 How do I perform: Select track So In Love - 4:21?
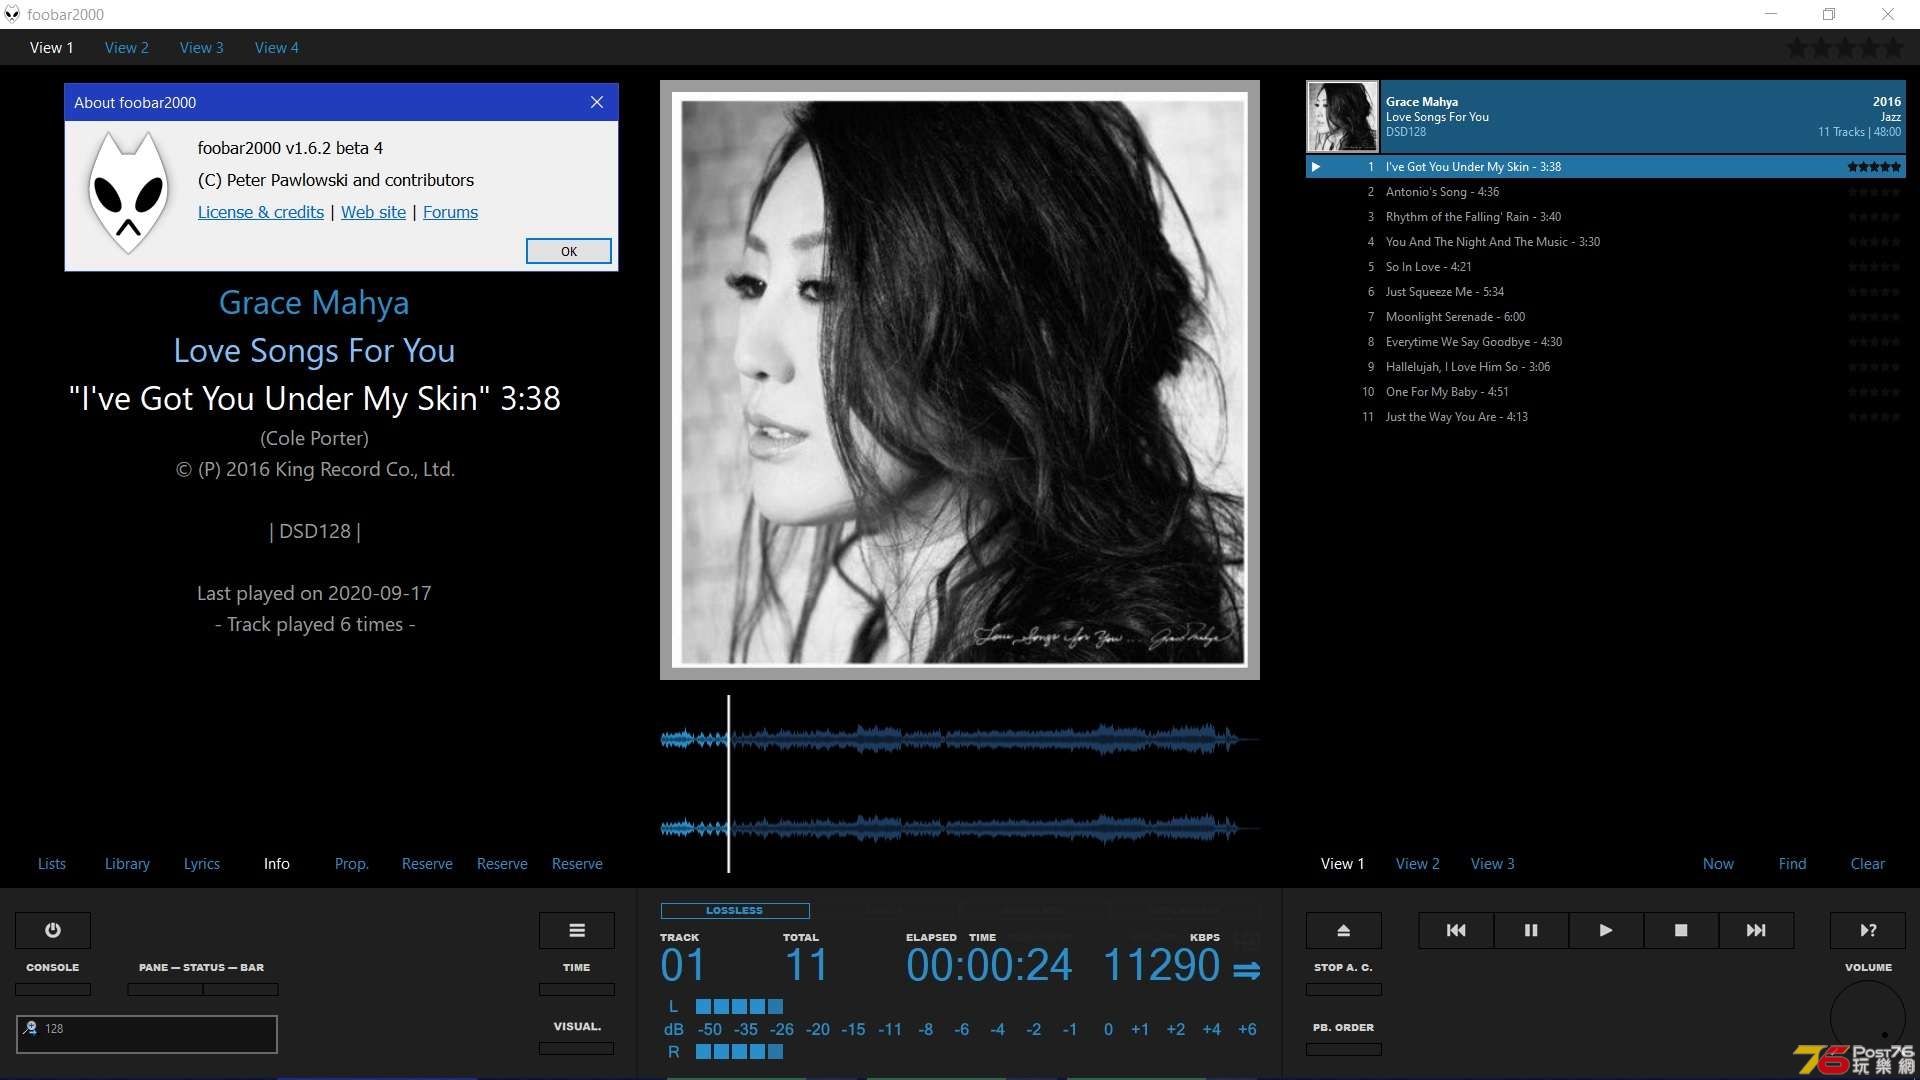[x=1605, y=267]
